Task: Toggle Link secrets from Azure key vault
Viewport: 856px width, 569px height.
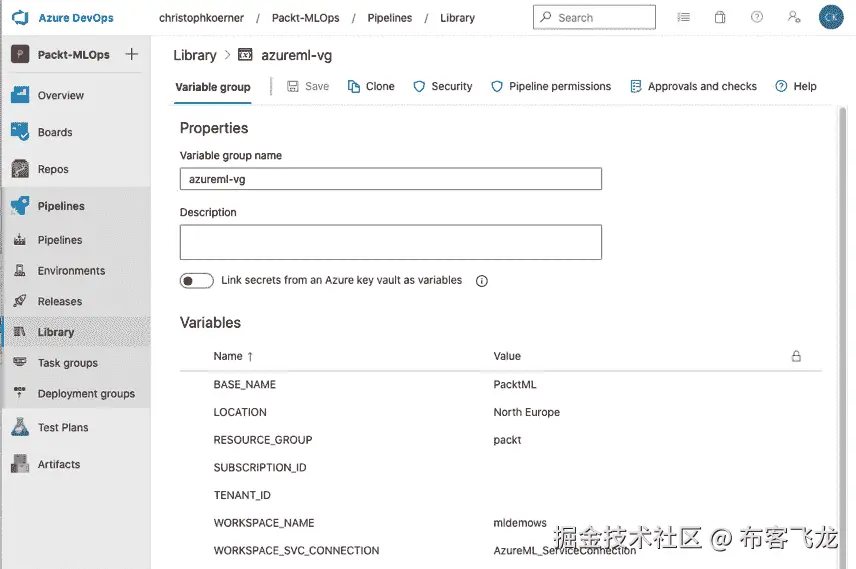Action: point(197,281)
